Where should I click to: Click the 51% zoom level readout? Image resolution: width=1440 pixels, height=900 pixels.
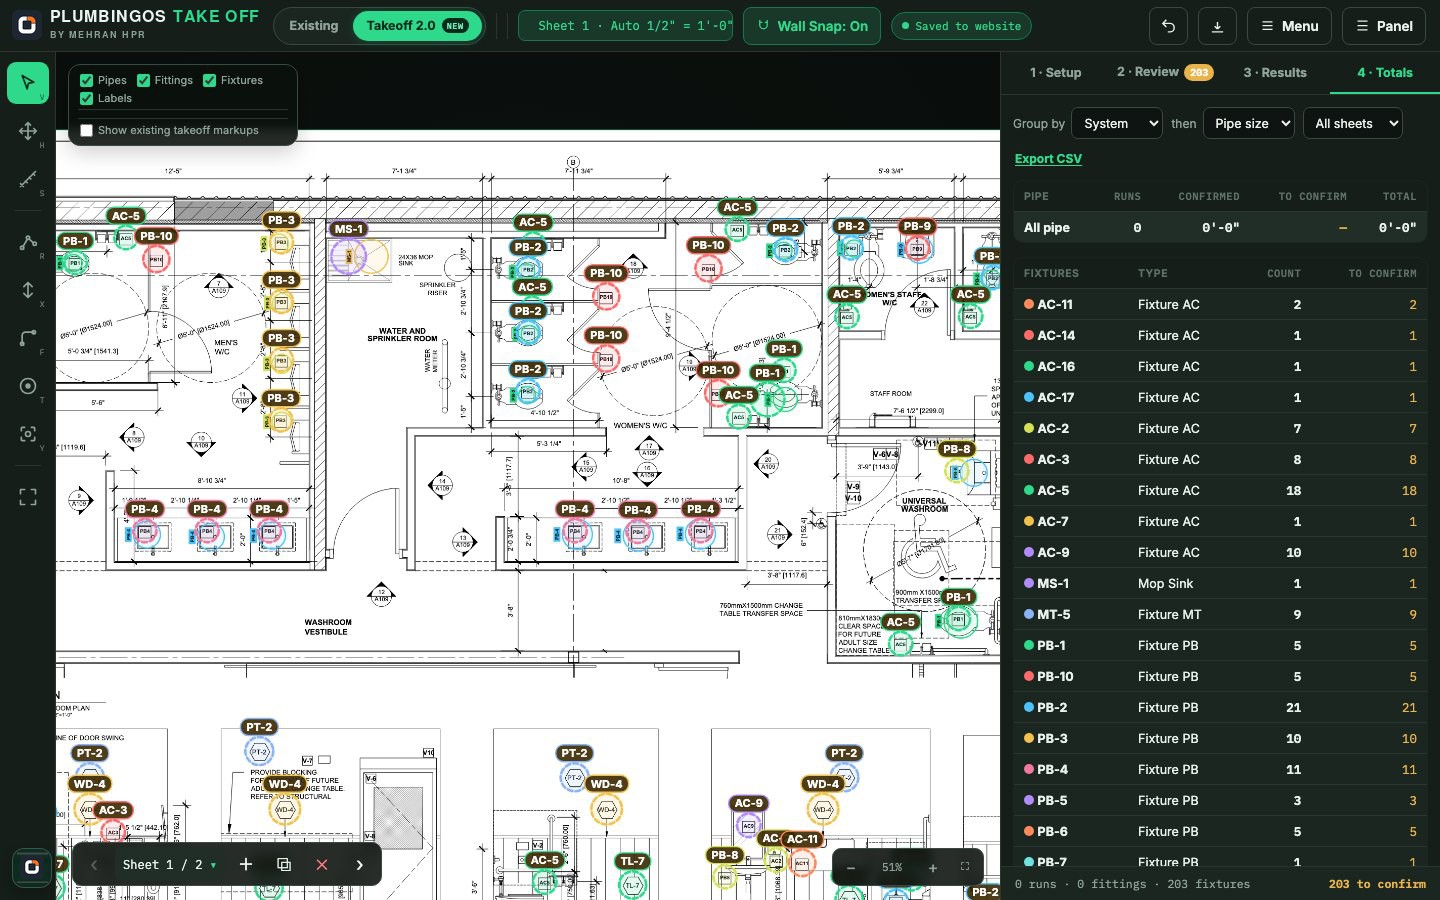click(x=892, y=868)
